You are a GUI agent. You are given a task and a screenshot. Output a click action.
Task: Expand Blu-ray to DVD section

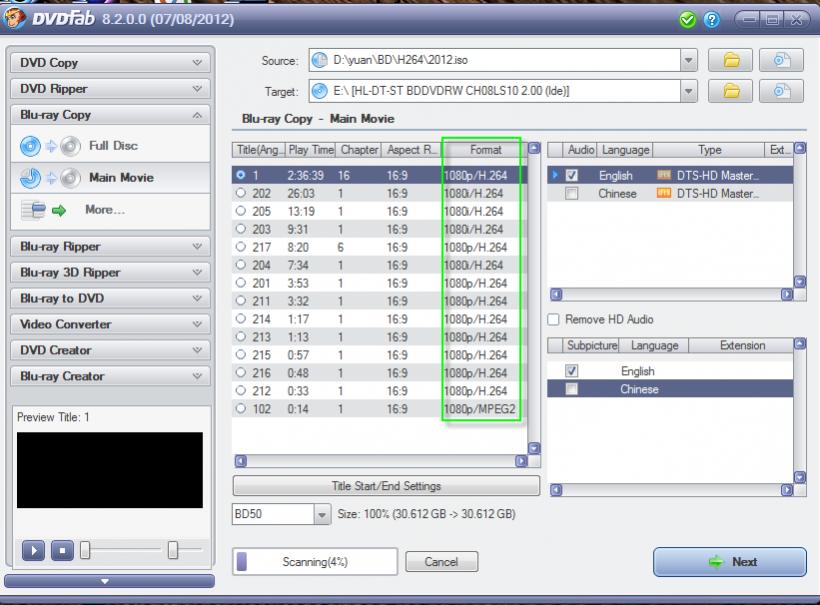(x=110, y=299)
